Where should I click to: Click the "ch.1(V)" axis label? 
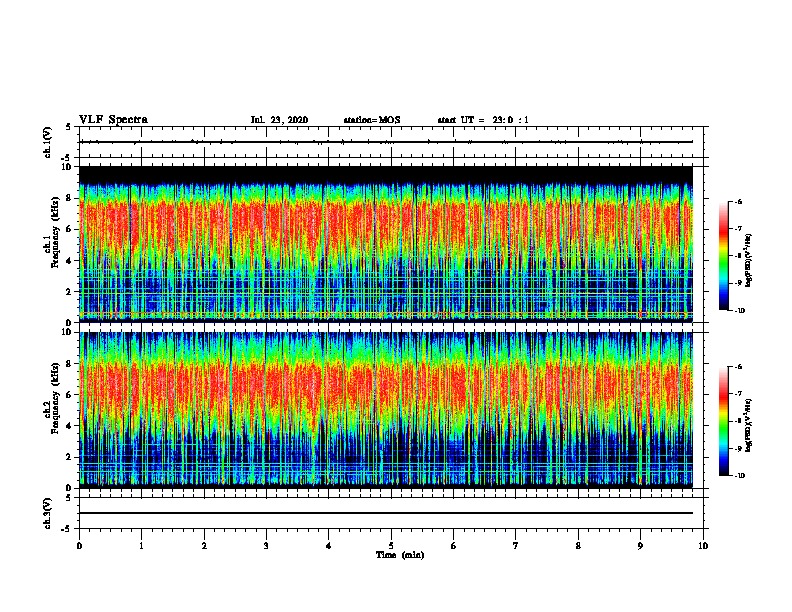pos(48,142)
